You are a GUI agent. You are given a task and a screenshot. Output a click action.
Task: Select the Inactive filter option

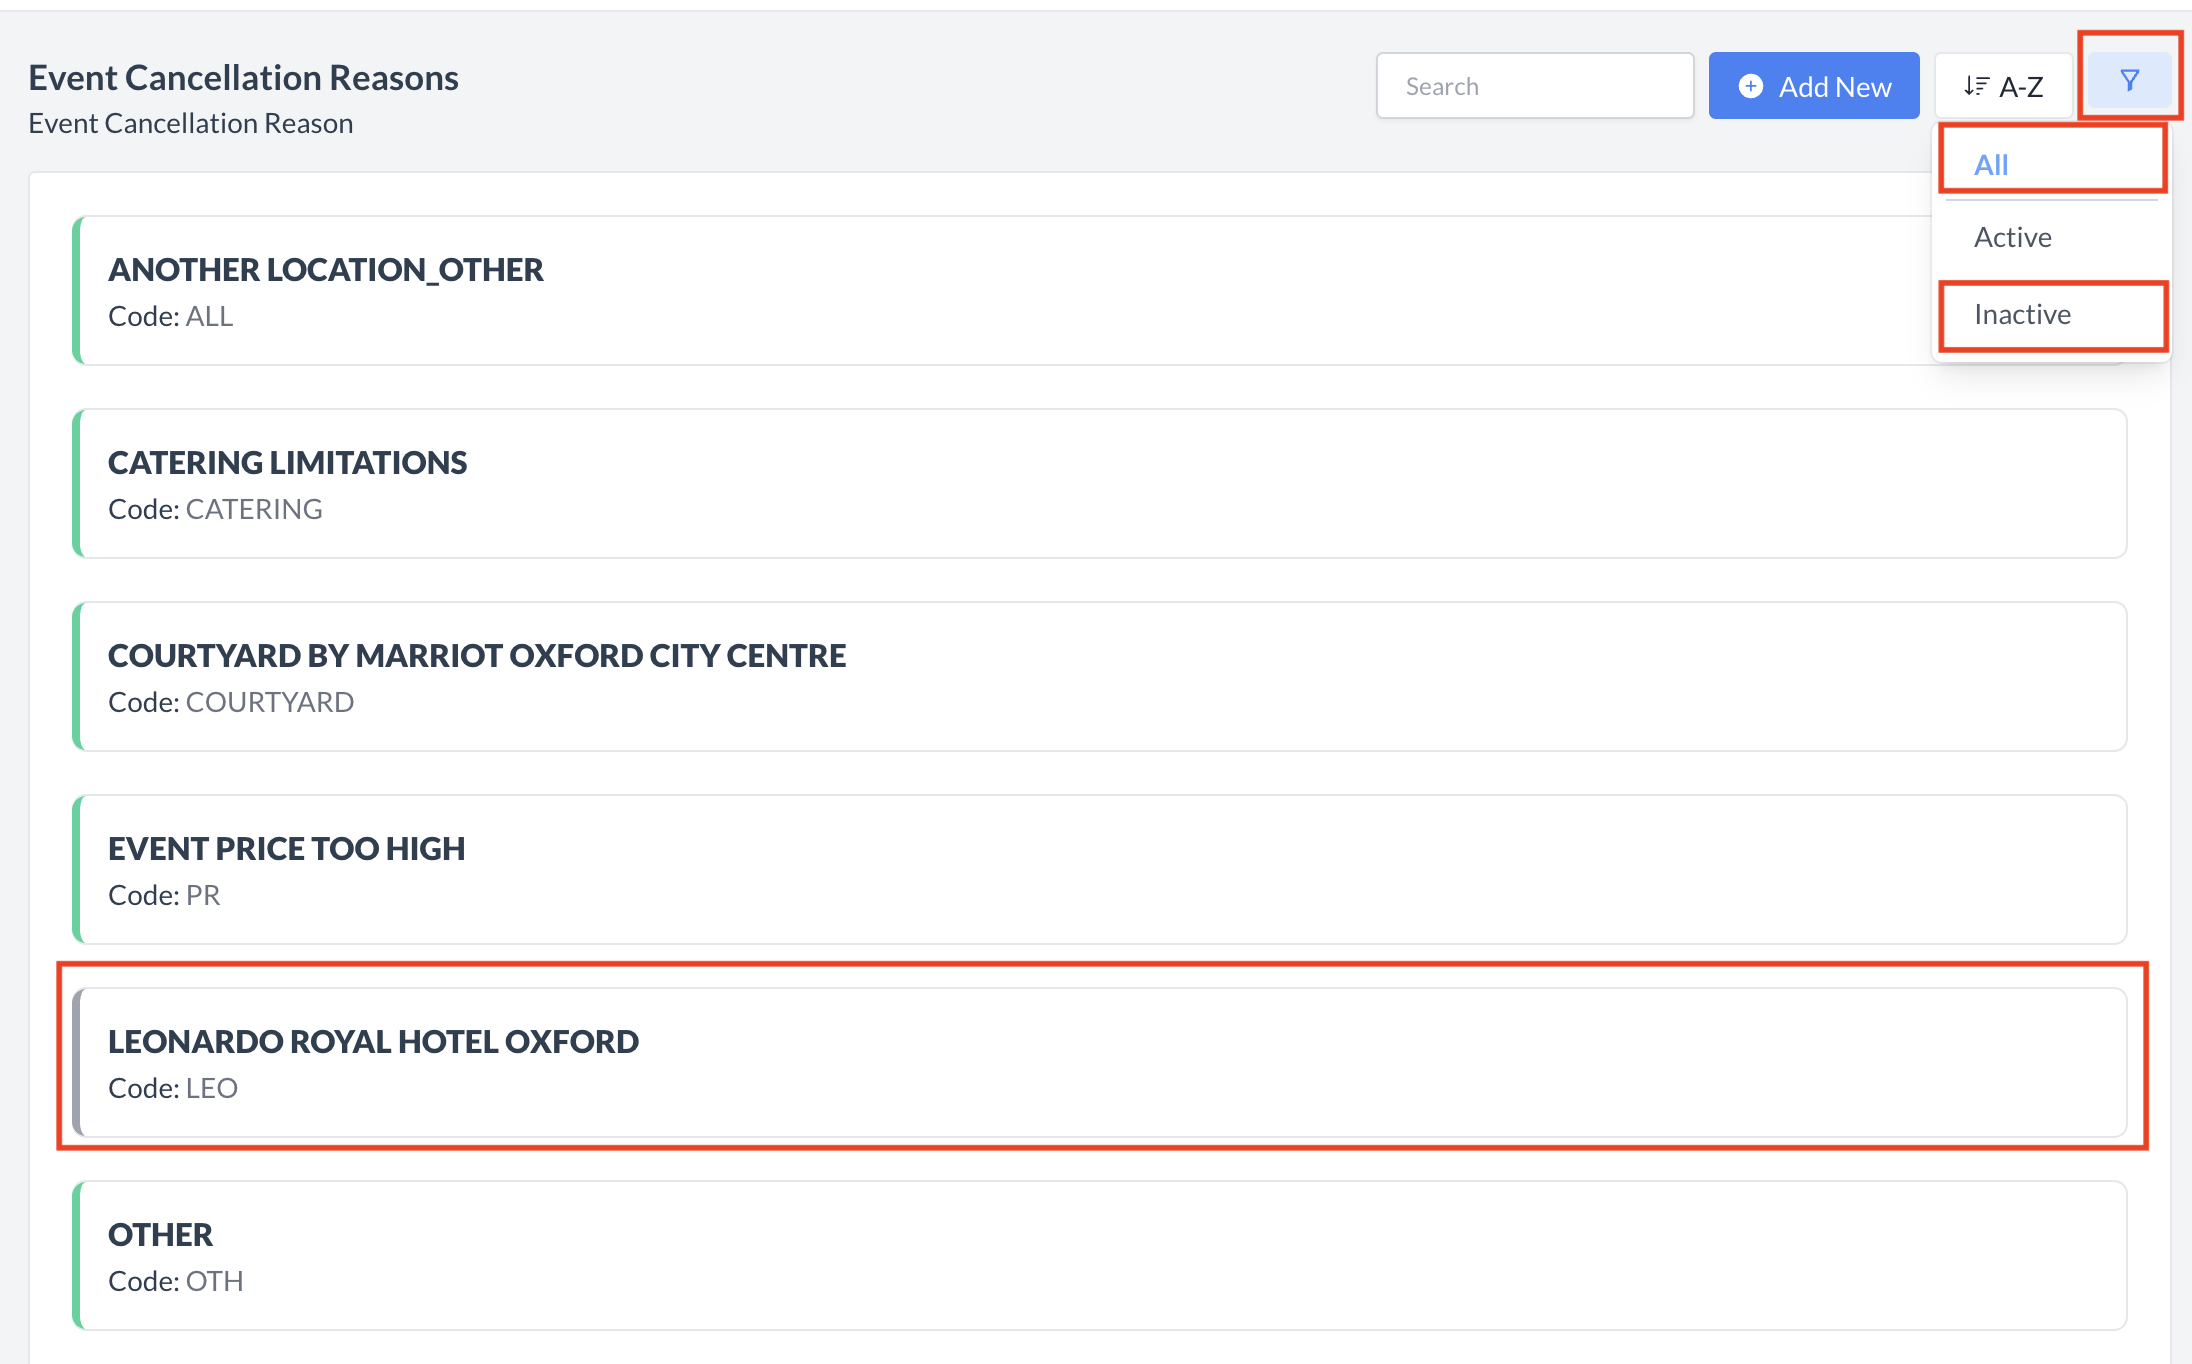2052,315
